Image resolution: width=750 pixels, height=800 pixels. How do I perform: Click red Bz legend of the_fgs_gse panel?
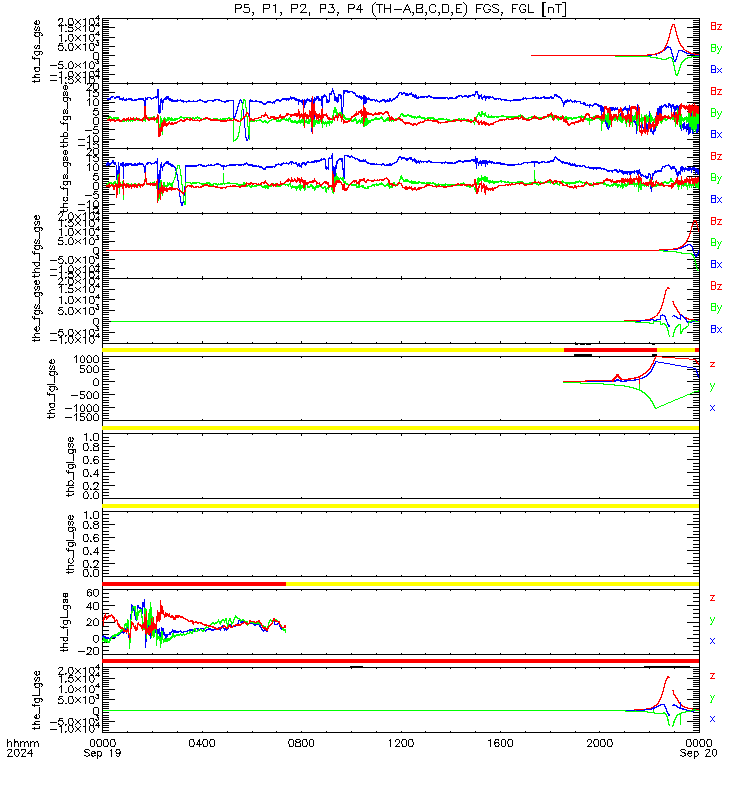point(716,286)
